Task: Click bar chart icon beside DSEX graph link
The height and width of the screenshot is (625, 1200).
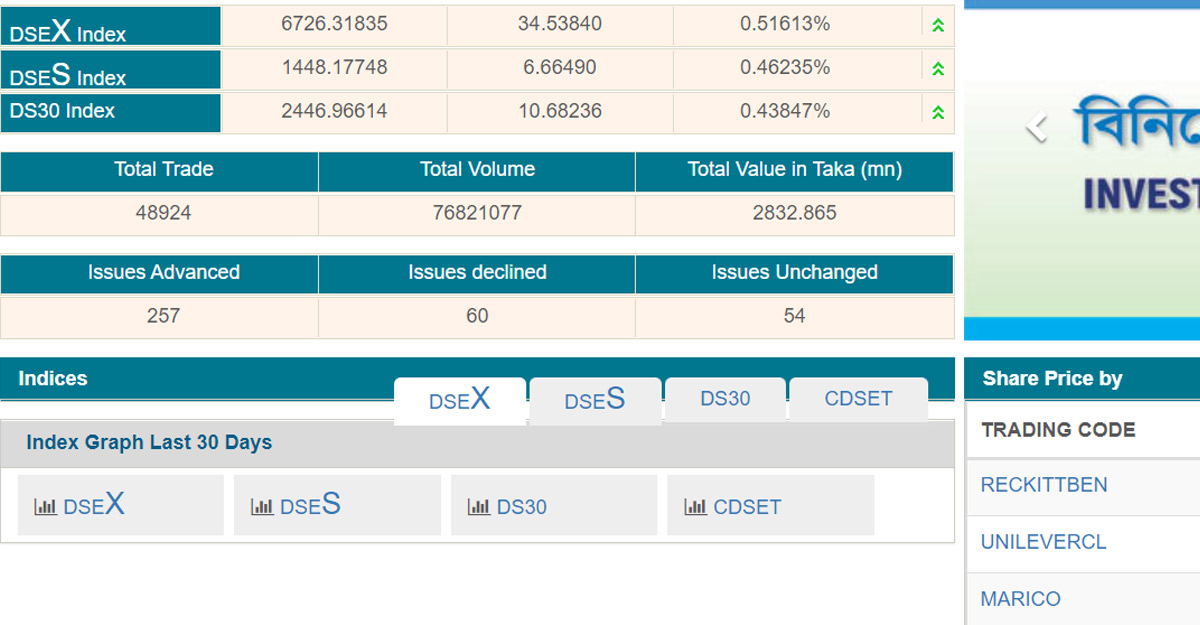Action: (x=45, y=507)
